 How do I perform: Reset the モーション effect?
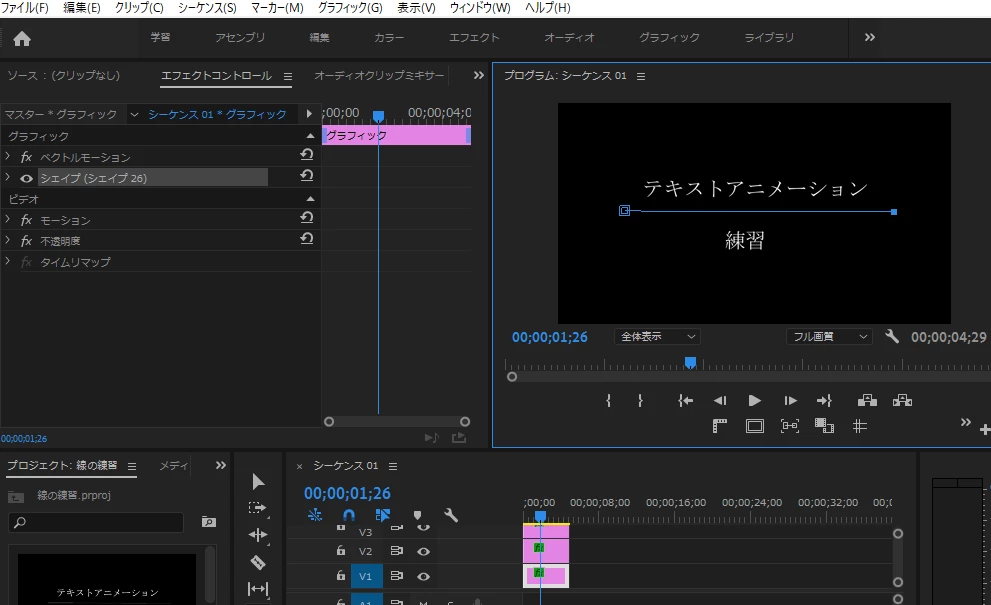click(x=307, y=217)
